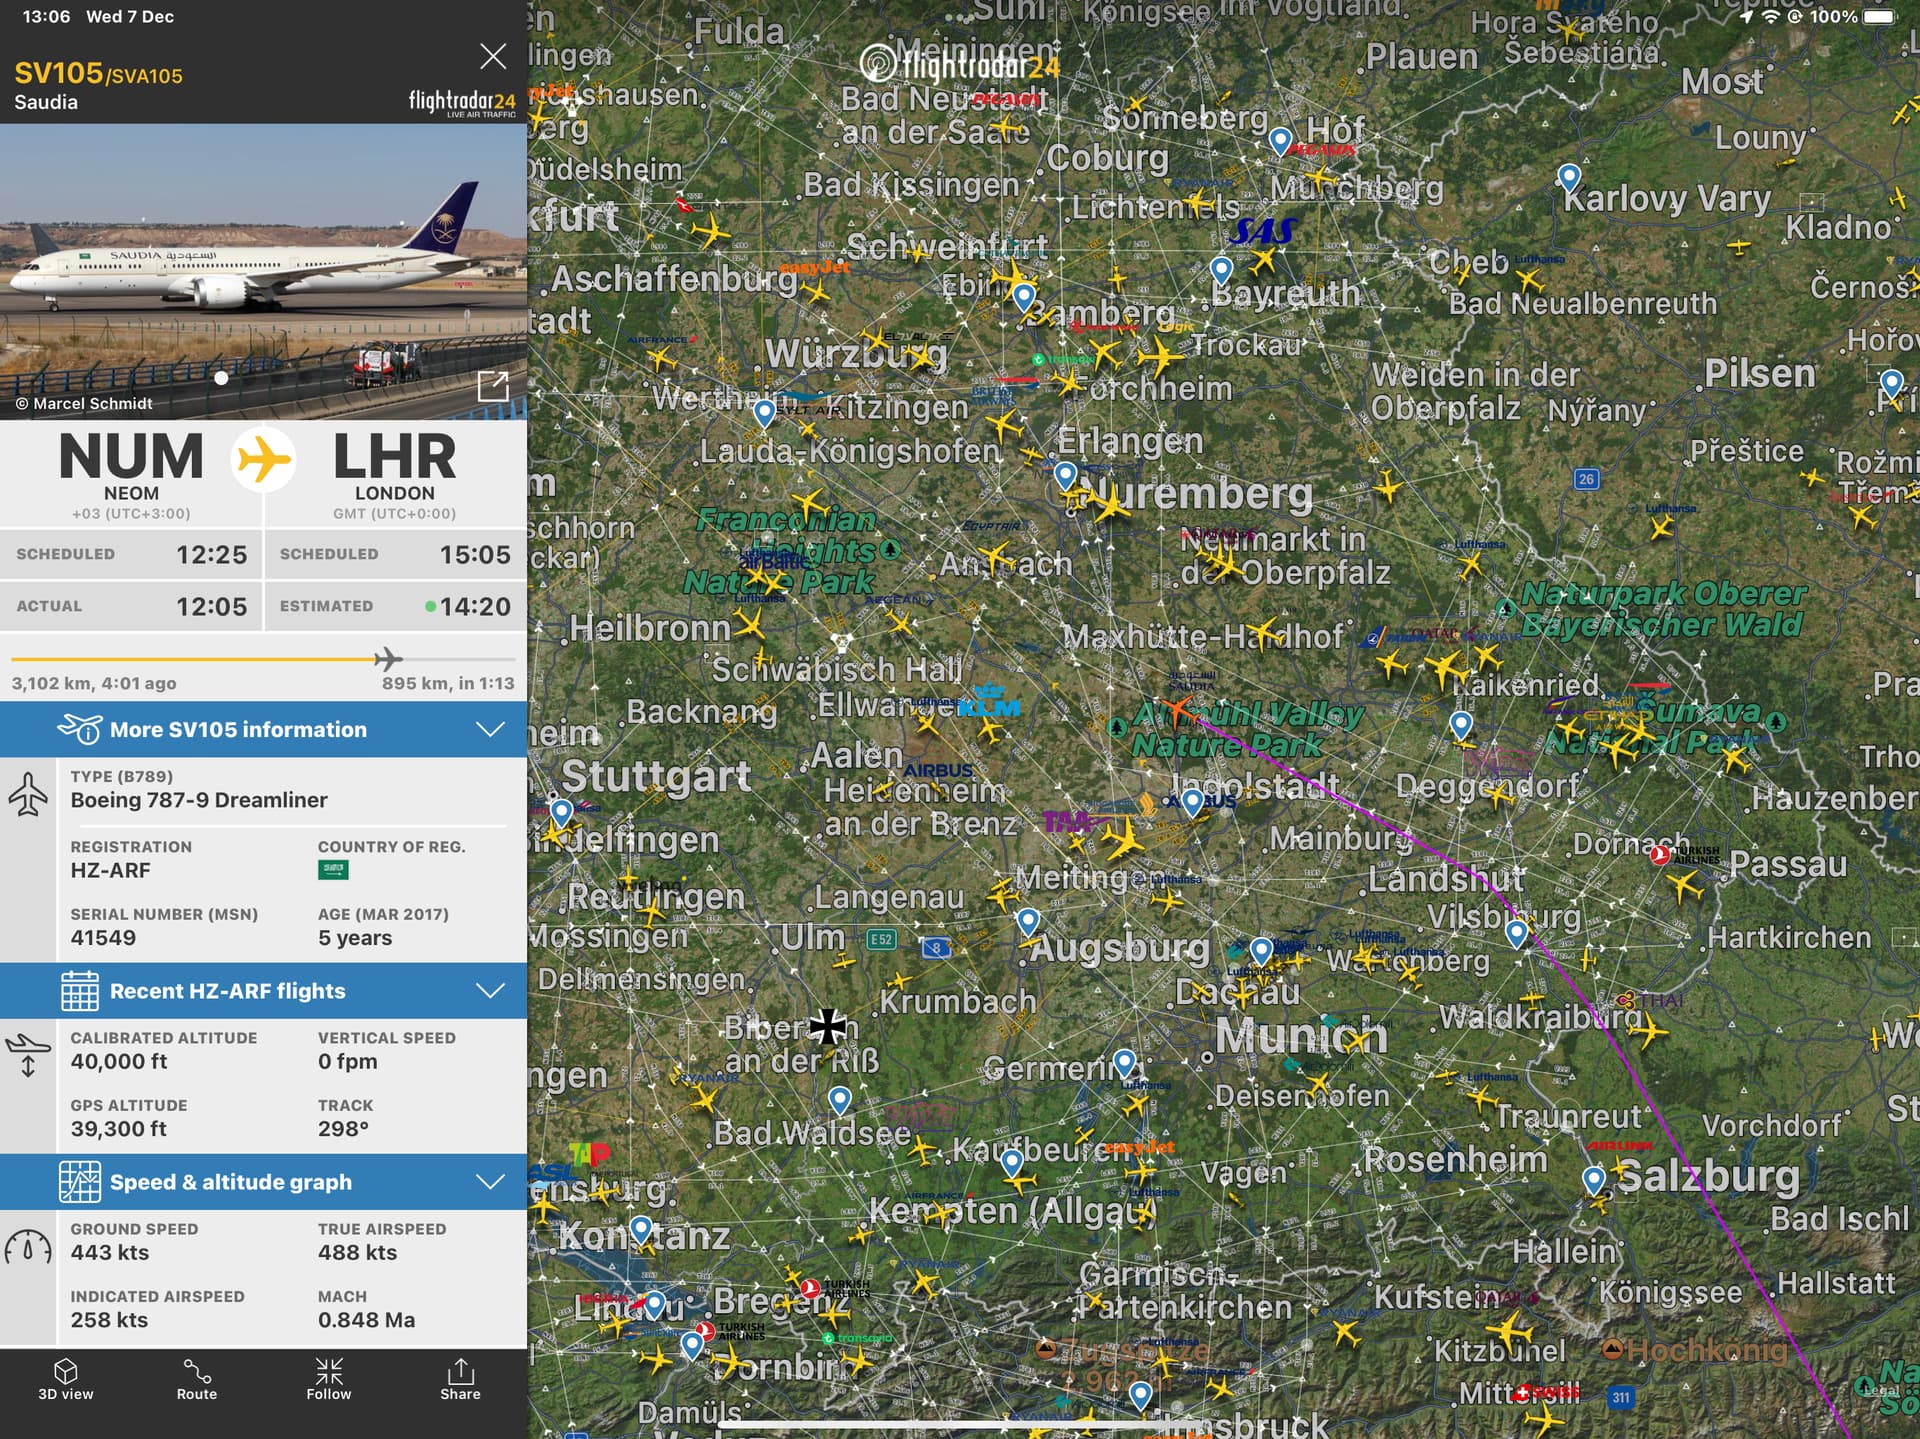Tap the Route icon
The height and width of the screenshot is (1439, 1920).
tap(197, 1379)
